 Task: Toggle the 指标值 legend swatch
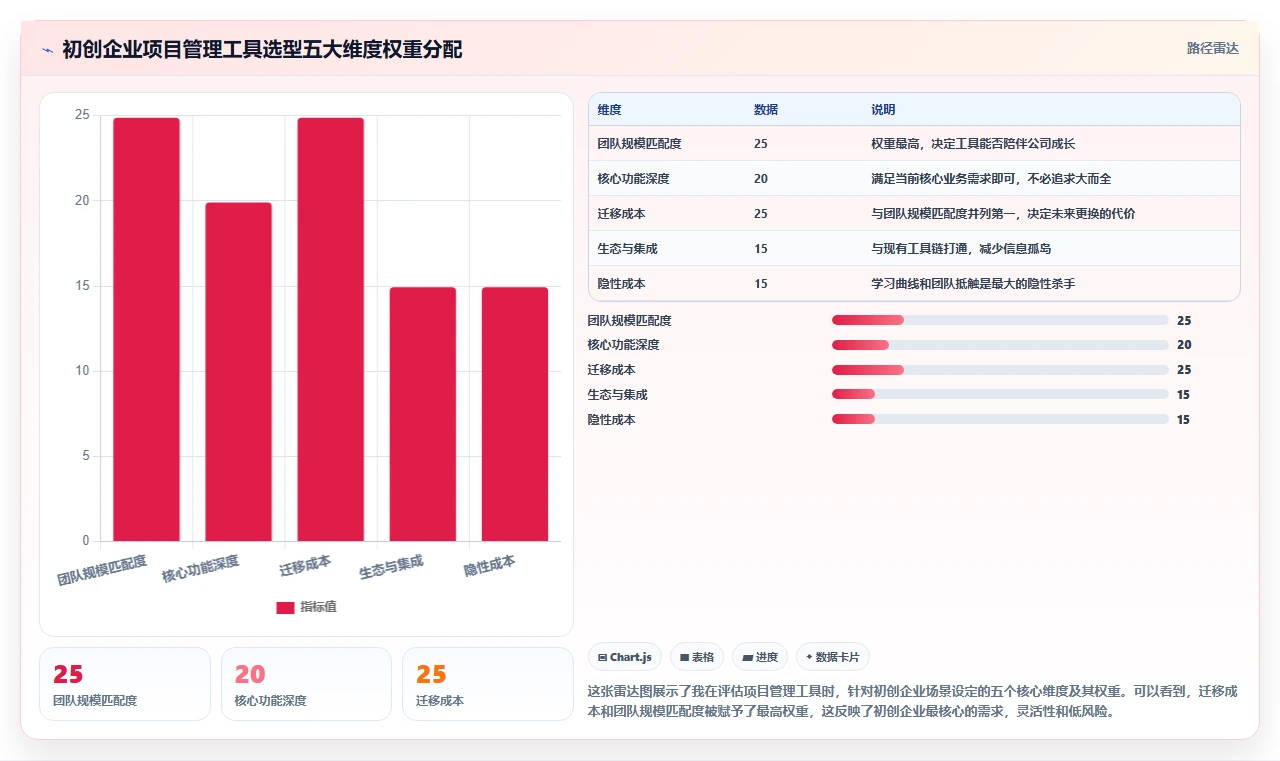click(x=285, y=607)
